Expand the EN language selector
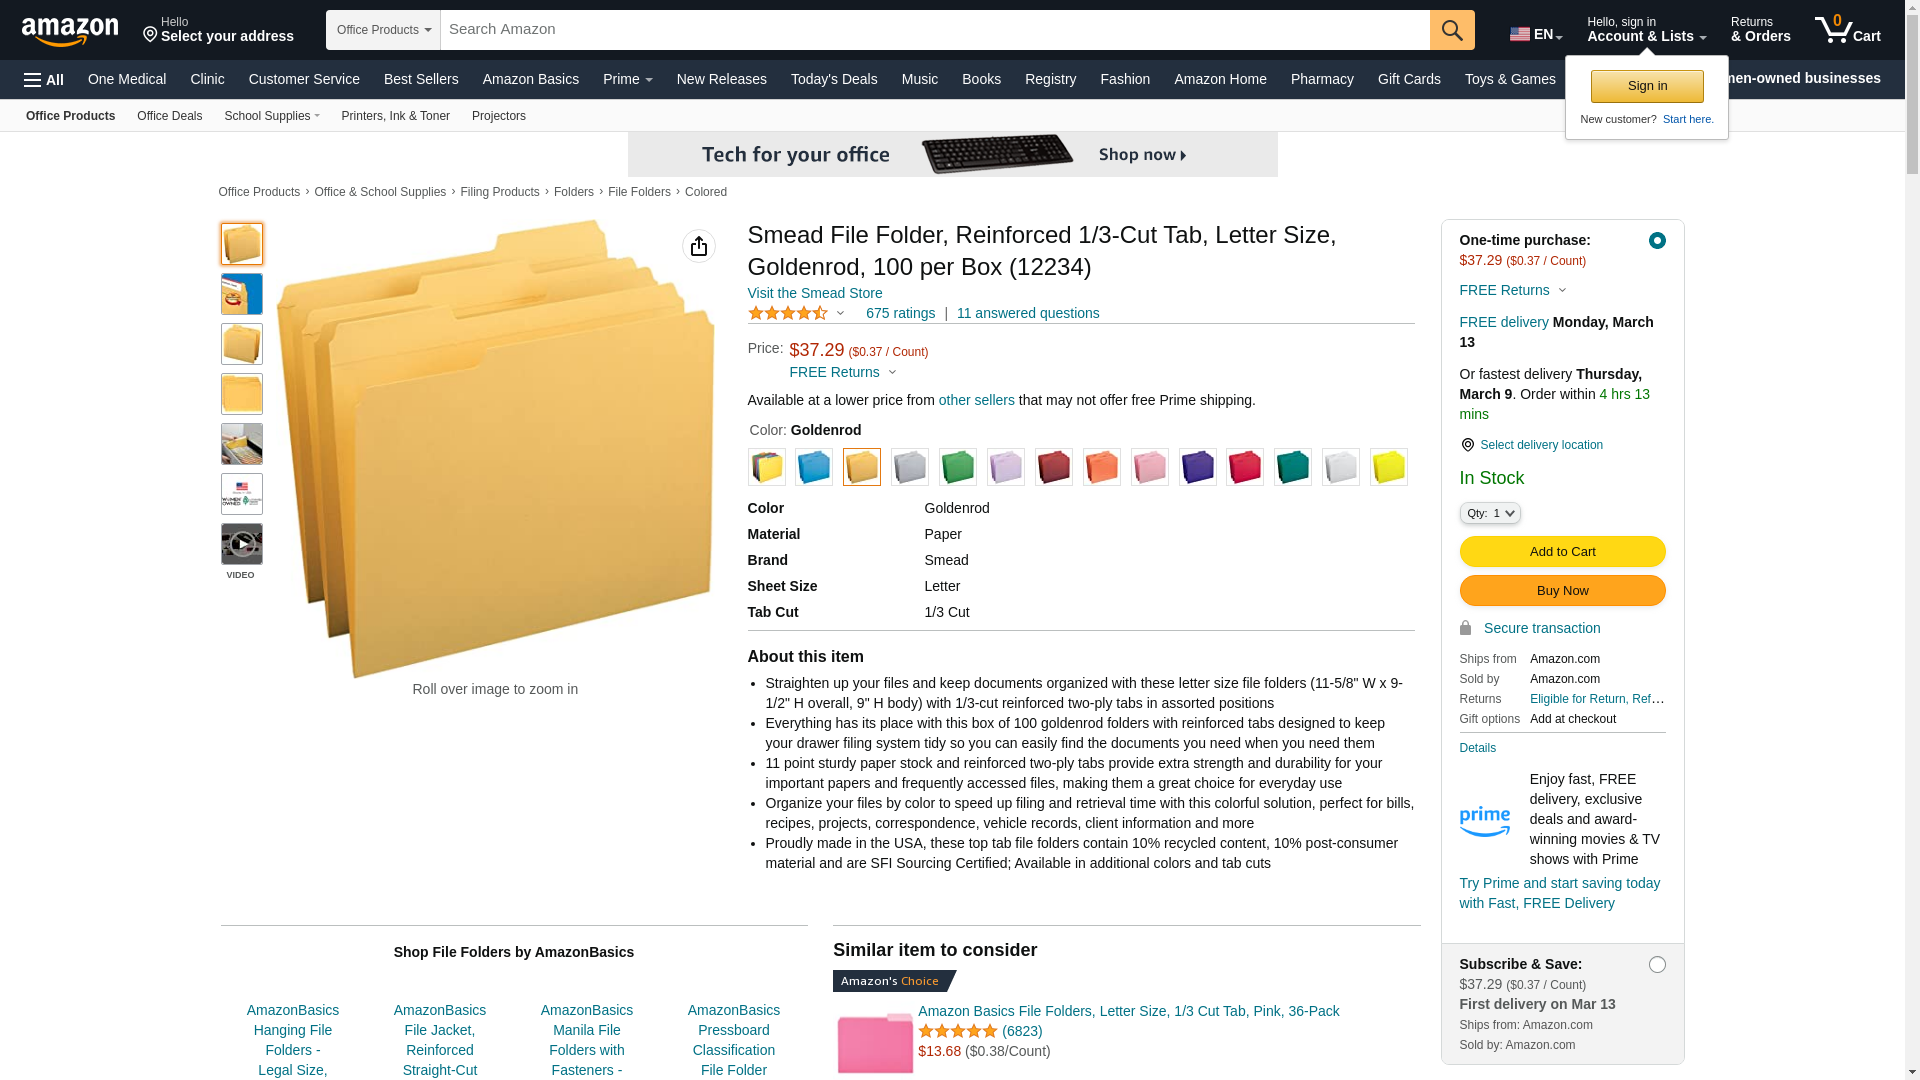Viewport: 1920px width, 1080px height. coord(1536,34)
